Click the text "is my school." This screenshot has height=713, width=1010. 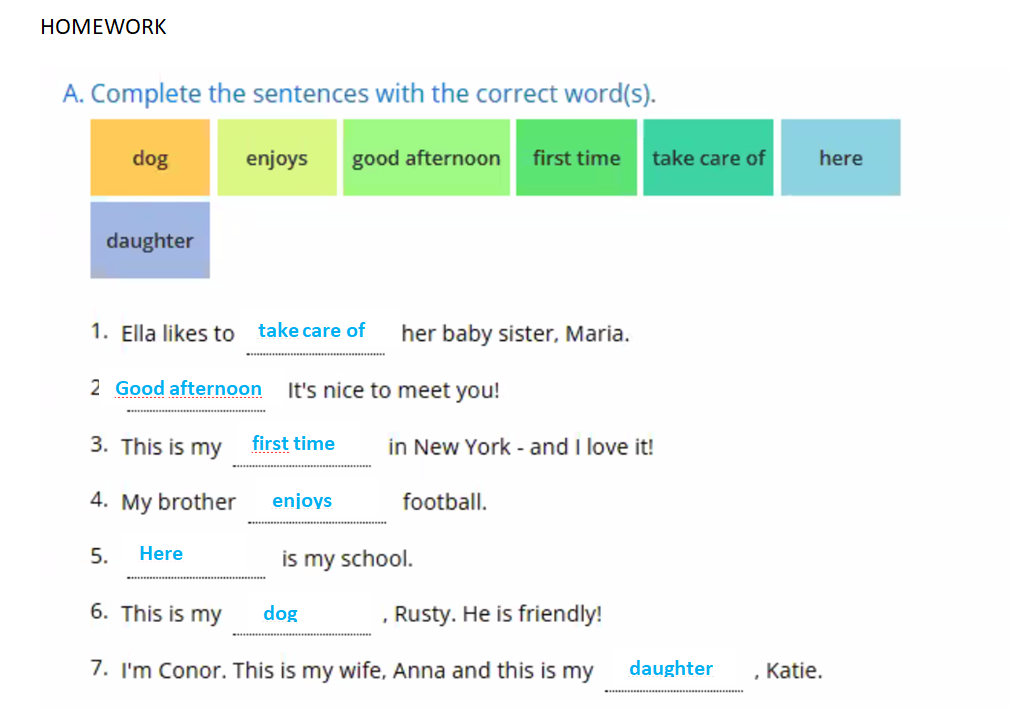click(347, 559)
